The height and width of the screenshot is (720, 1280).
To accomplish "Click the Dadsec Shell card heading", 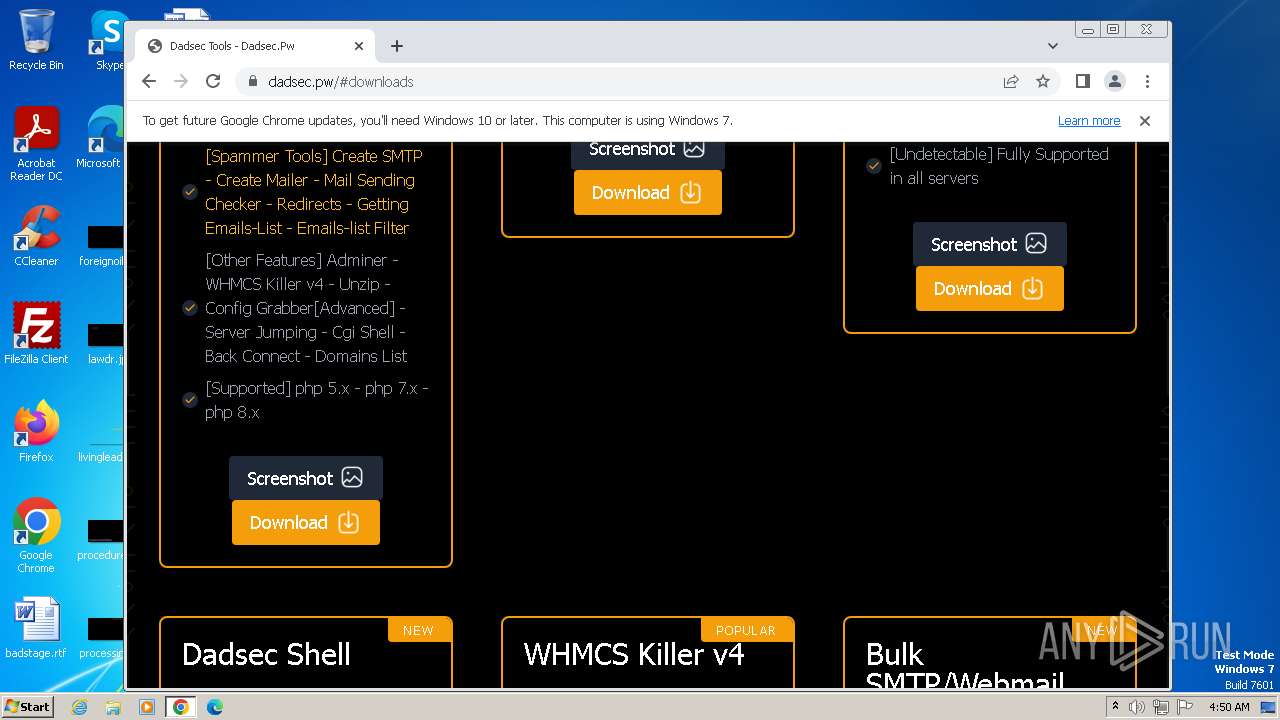I will [x=266, y=654].
